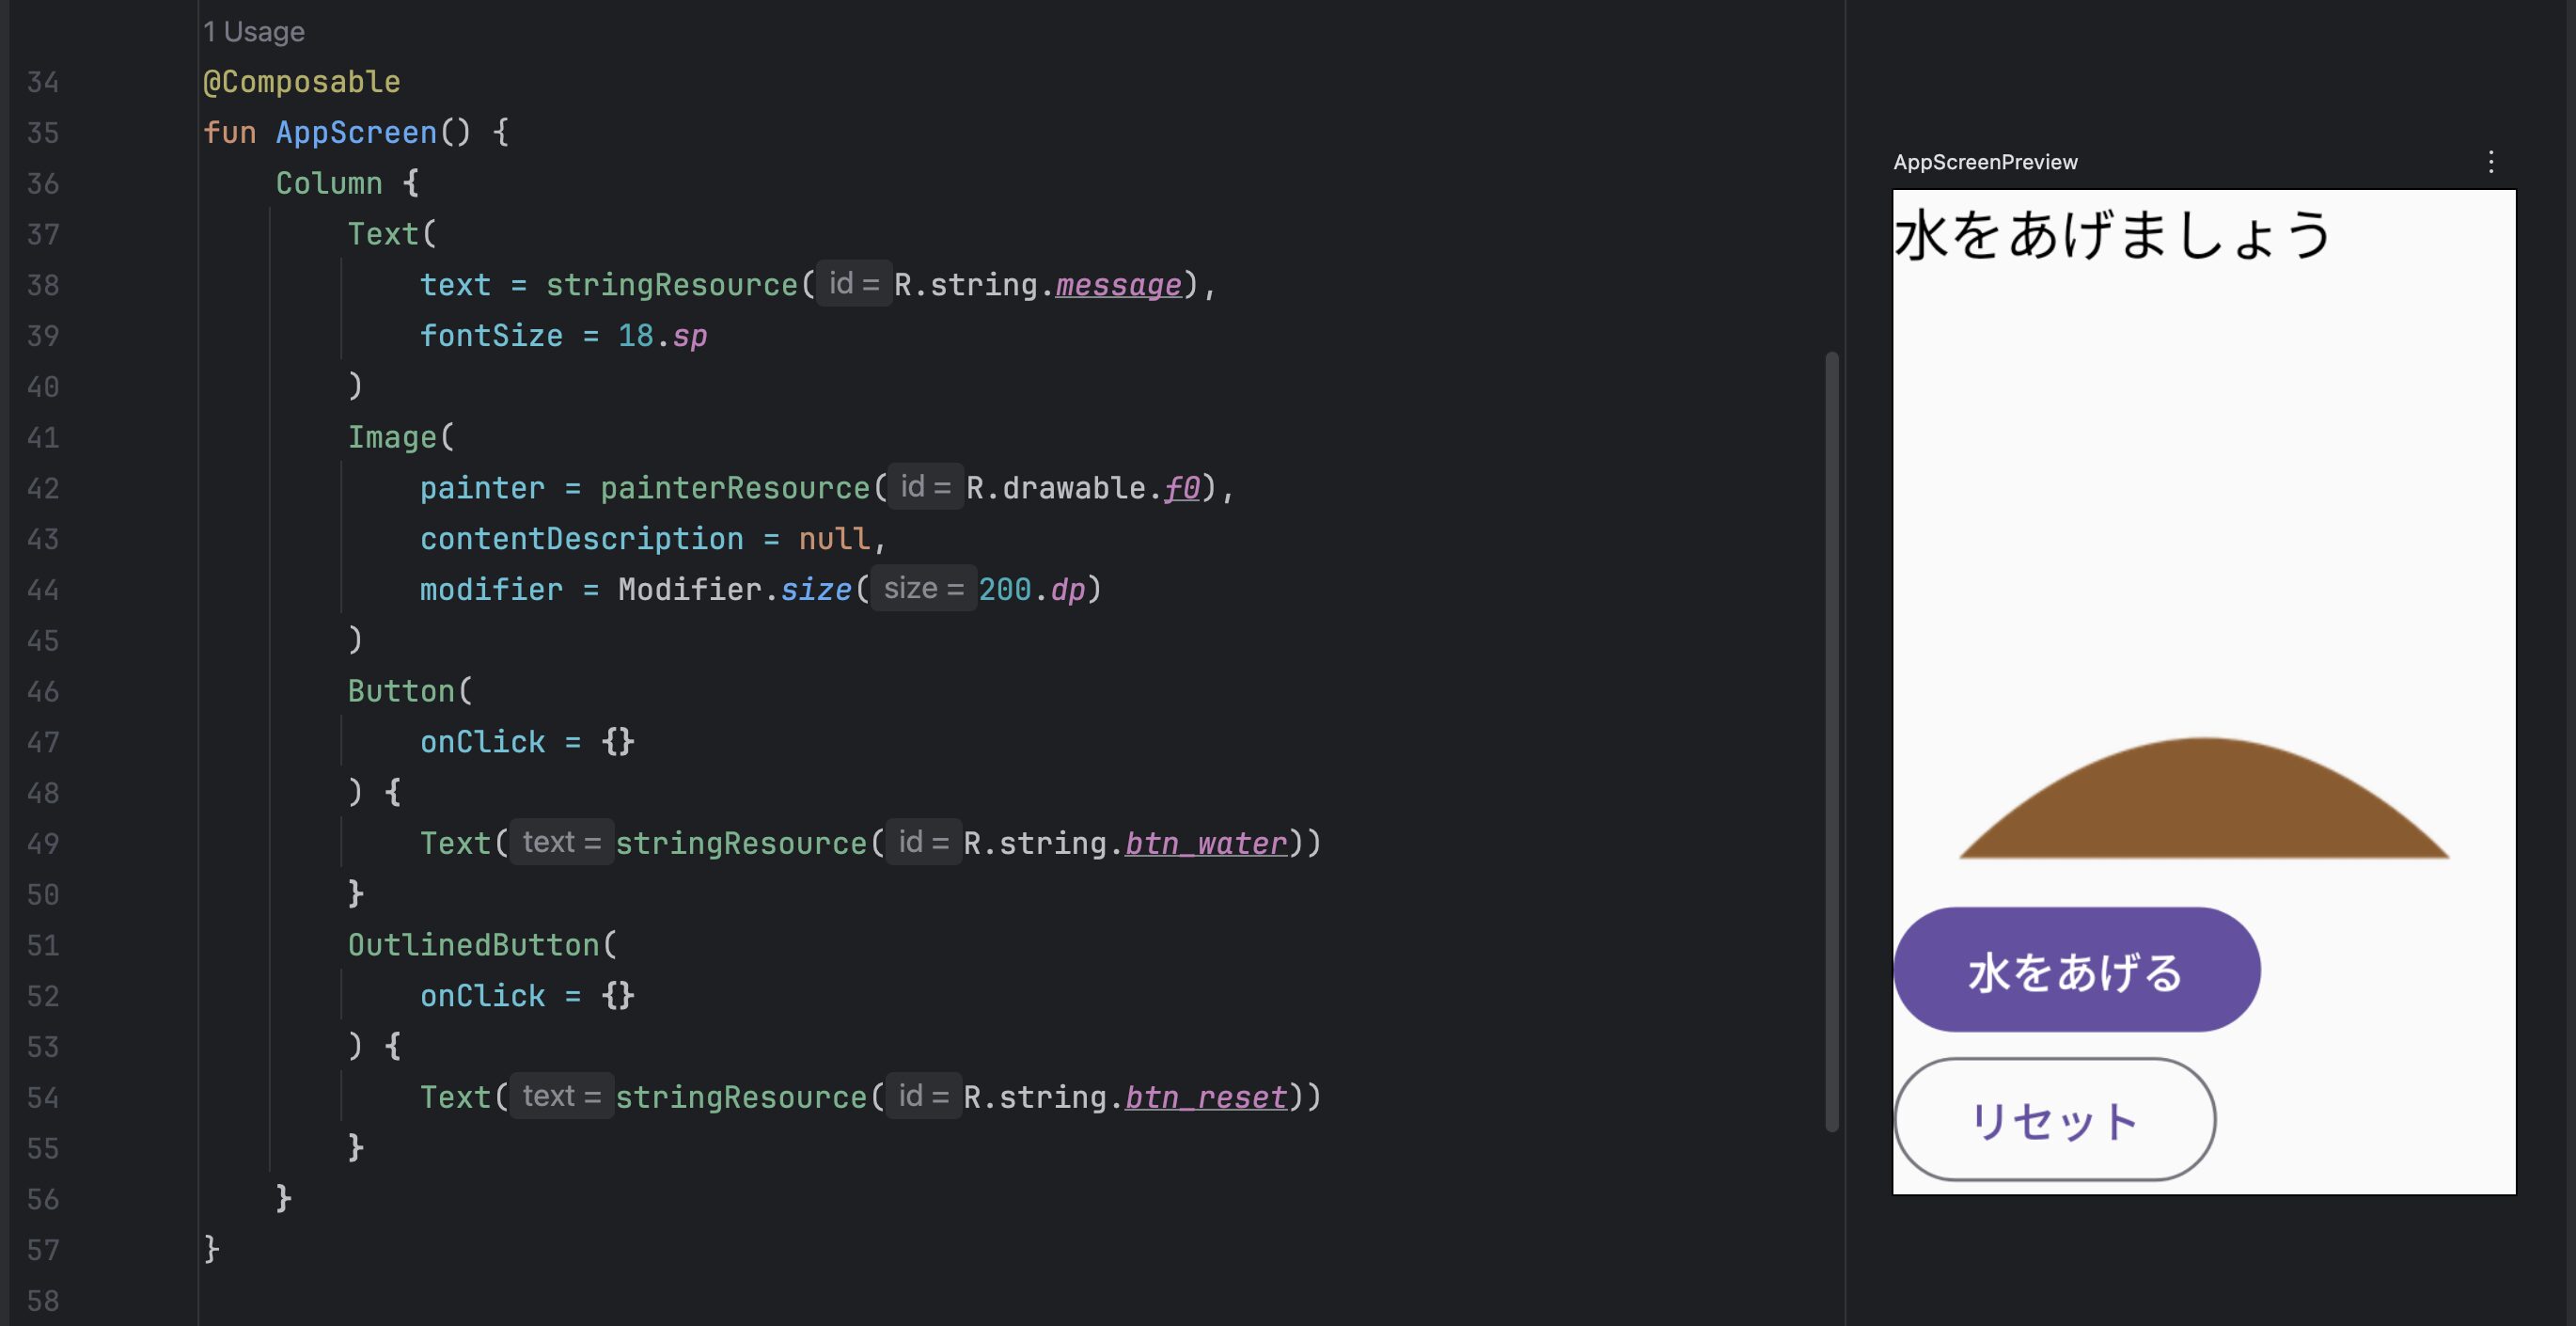Click the 水をあげましょう text in preview

[2112, 234]
